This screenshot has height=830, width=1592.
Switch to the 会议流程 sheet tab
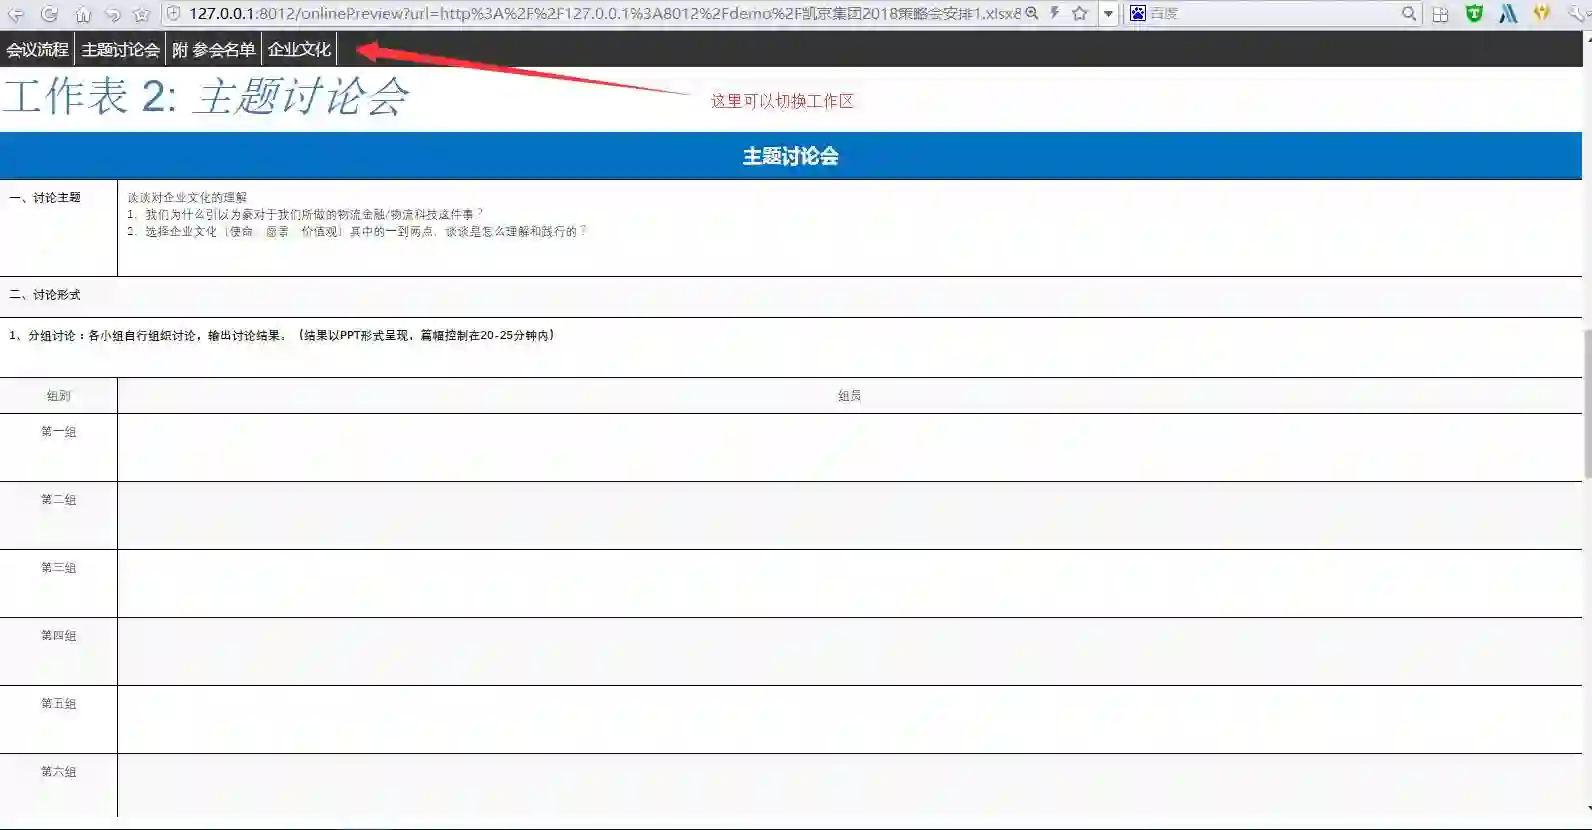point(37,49)
